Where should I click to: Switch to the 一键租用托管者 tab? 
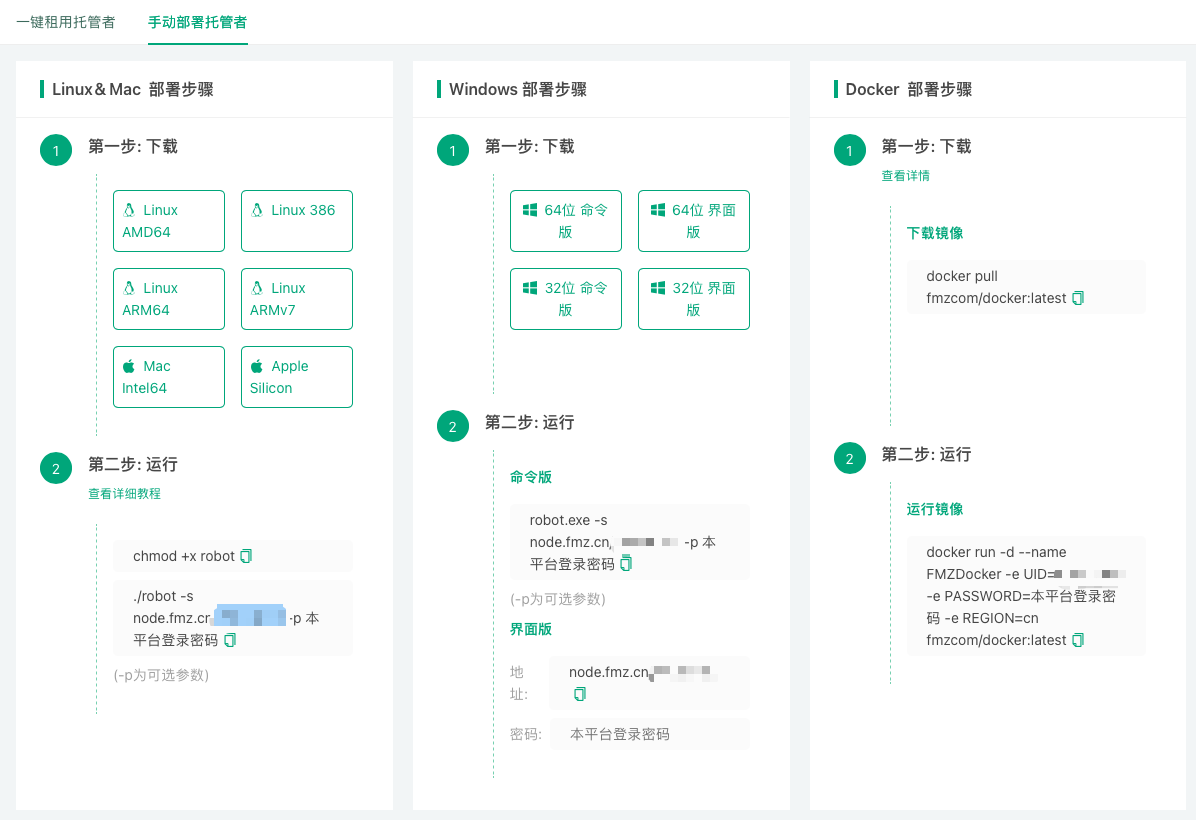point(64,22)
